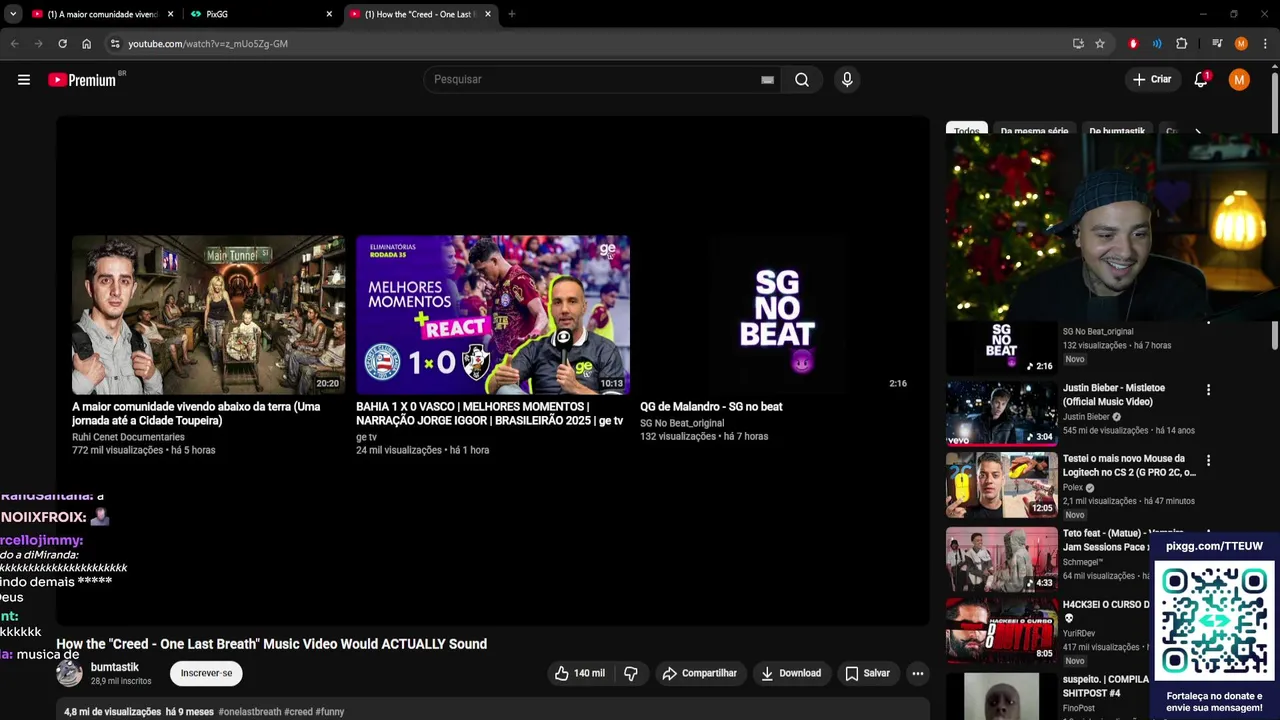Open bumtastik channel avatar
Viewport: 1280px width, 720px height.
pos(69,673)
